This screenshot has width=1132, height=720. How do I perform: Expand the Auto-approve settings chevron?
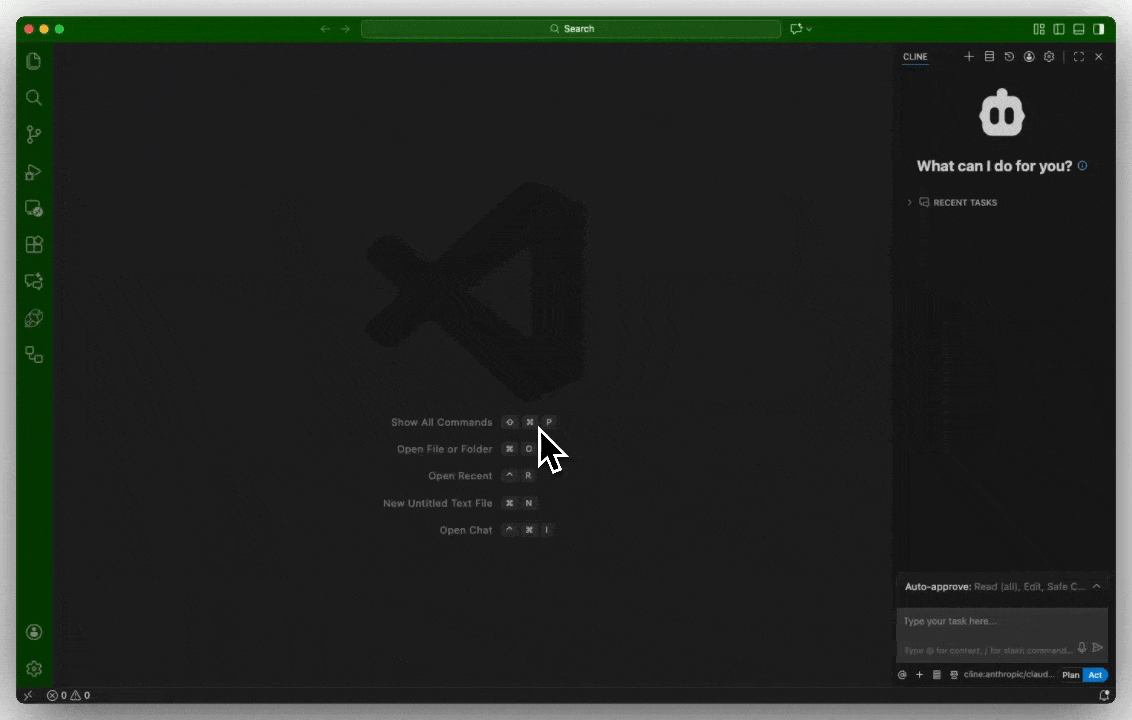click(x=1097, y=586)
